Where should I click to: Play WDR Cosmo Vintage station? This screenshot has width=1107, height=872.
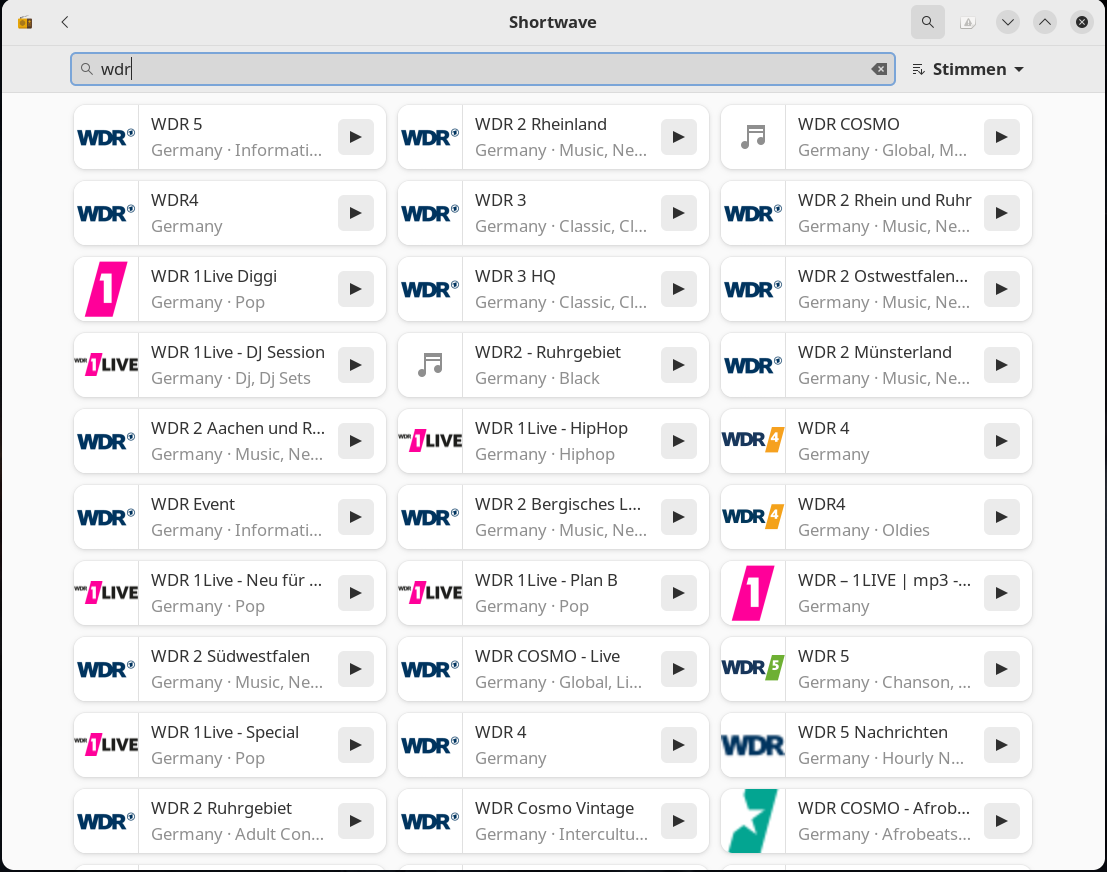(679, 821)
